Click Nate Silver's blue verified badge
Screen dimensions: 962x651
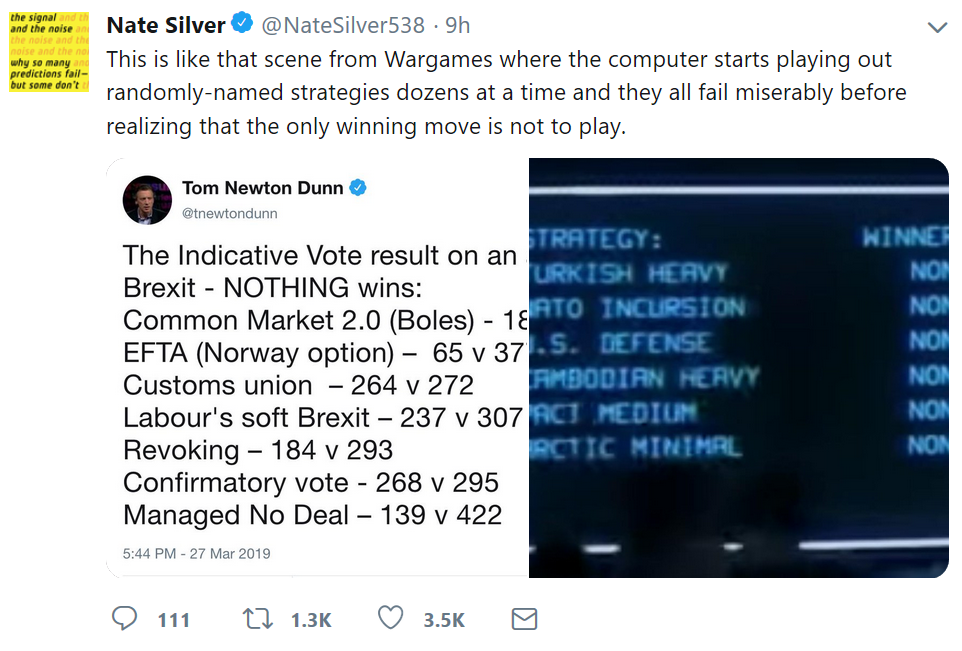pos(242,24)
